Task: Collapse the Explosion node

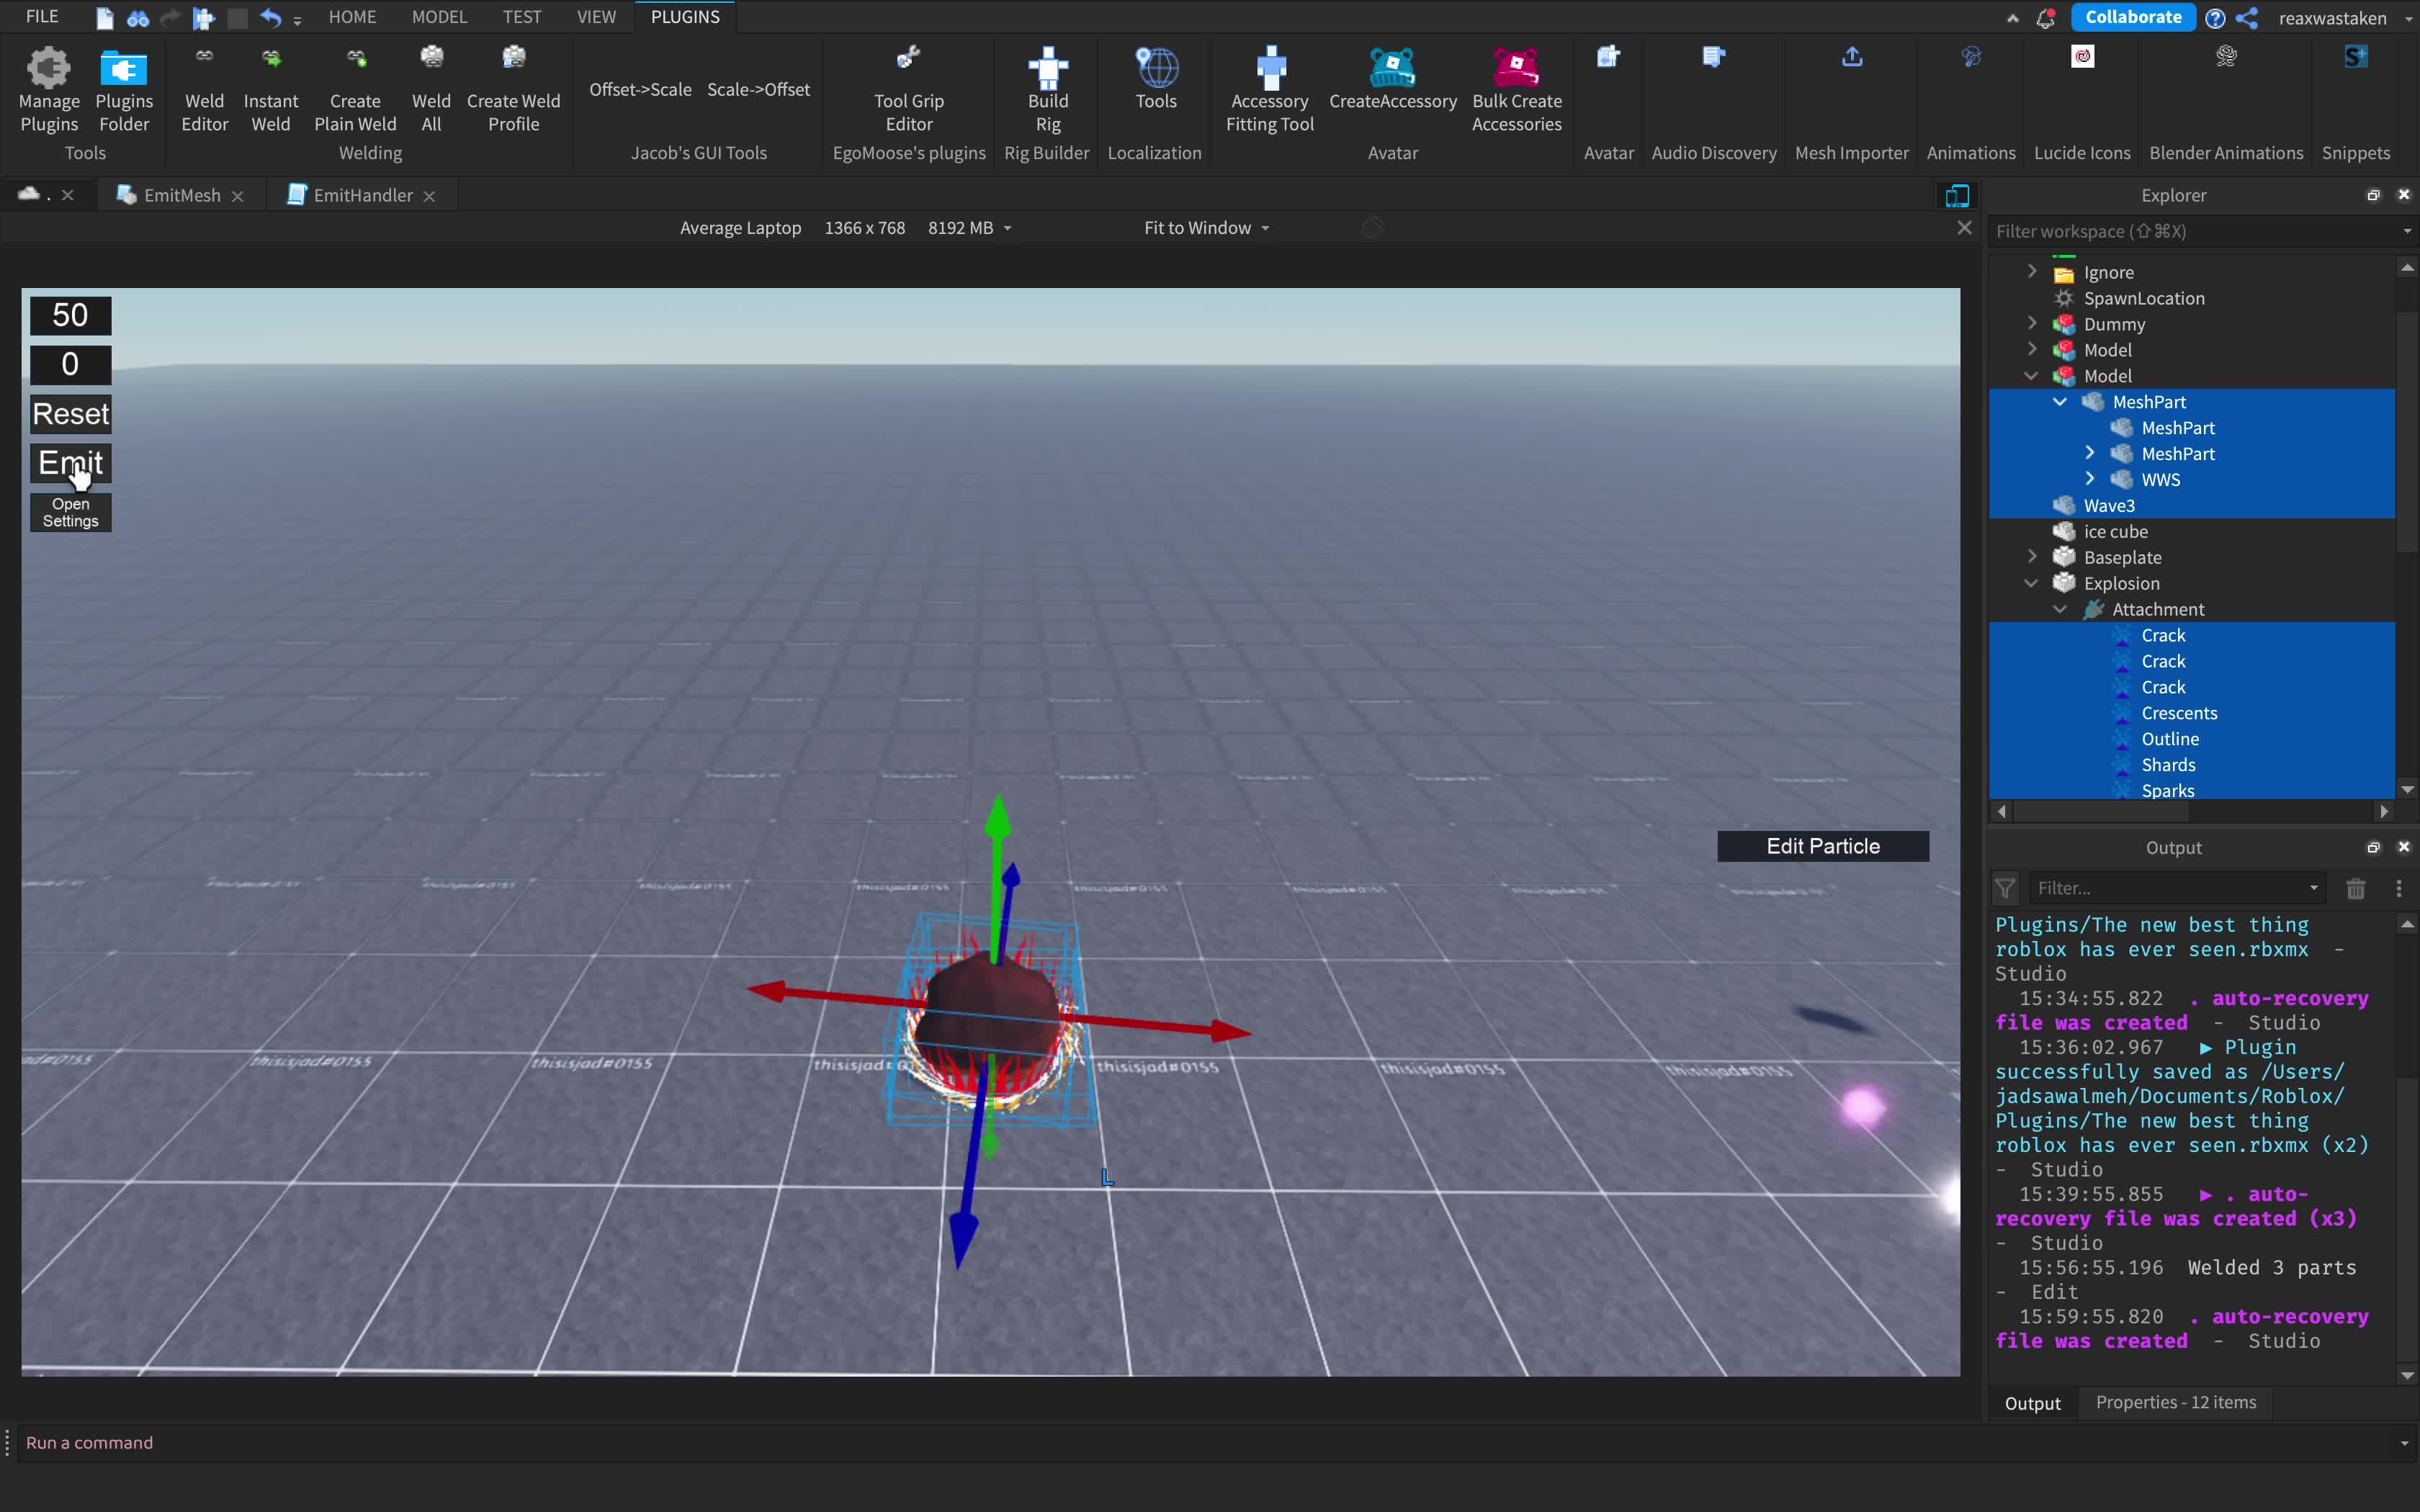Action: coord(2031,583)
